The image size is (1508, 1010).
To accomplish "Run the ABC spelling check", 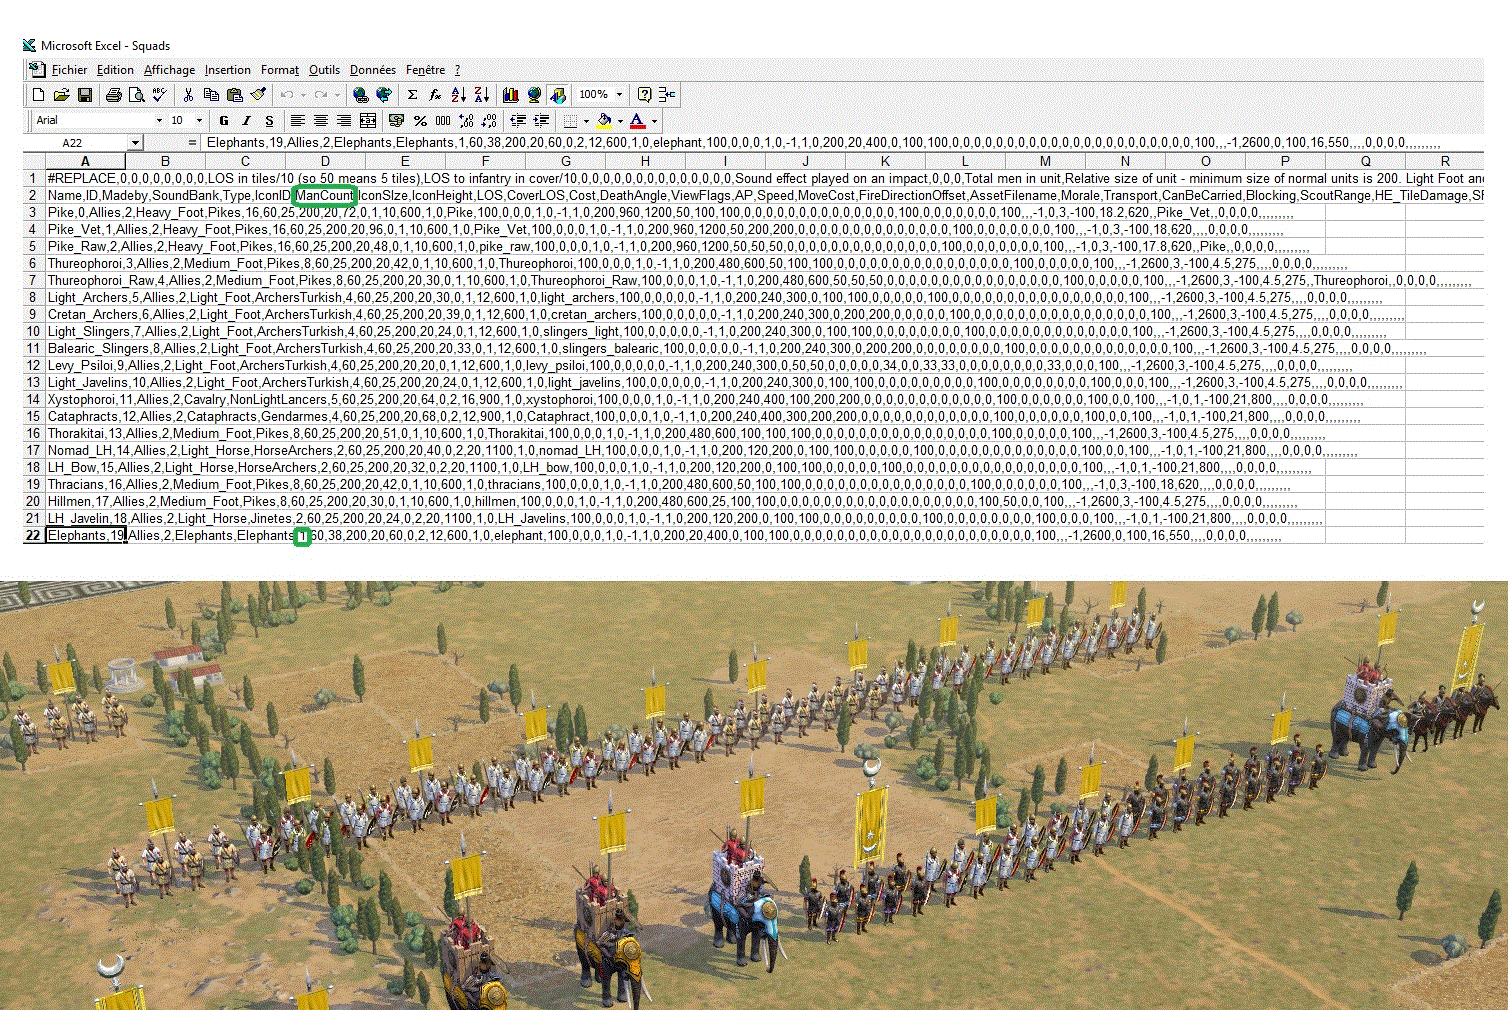I will pyautogui.click(x=160, y=95).
